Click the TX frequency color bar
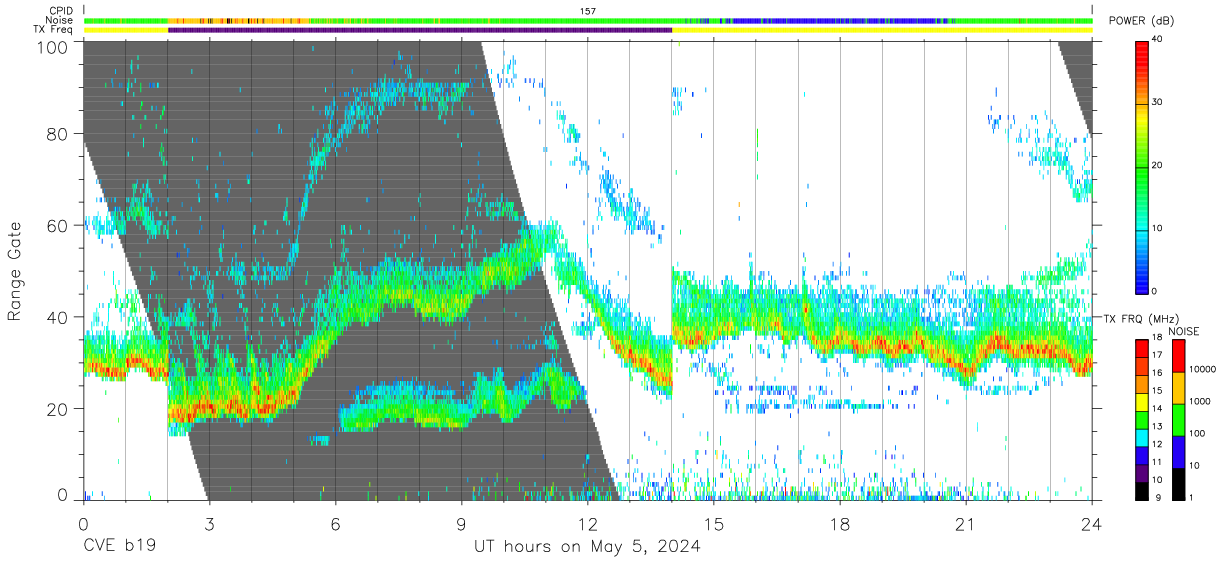The height and width of the screenshot is (567, 1228). [1143, 419]
